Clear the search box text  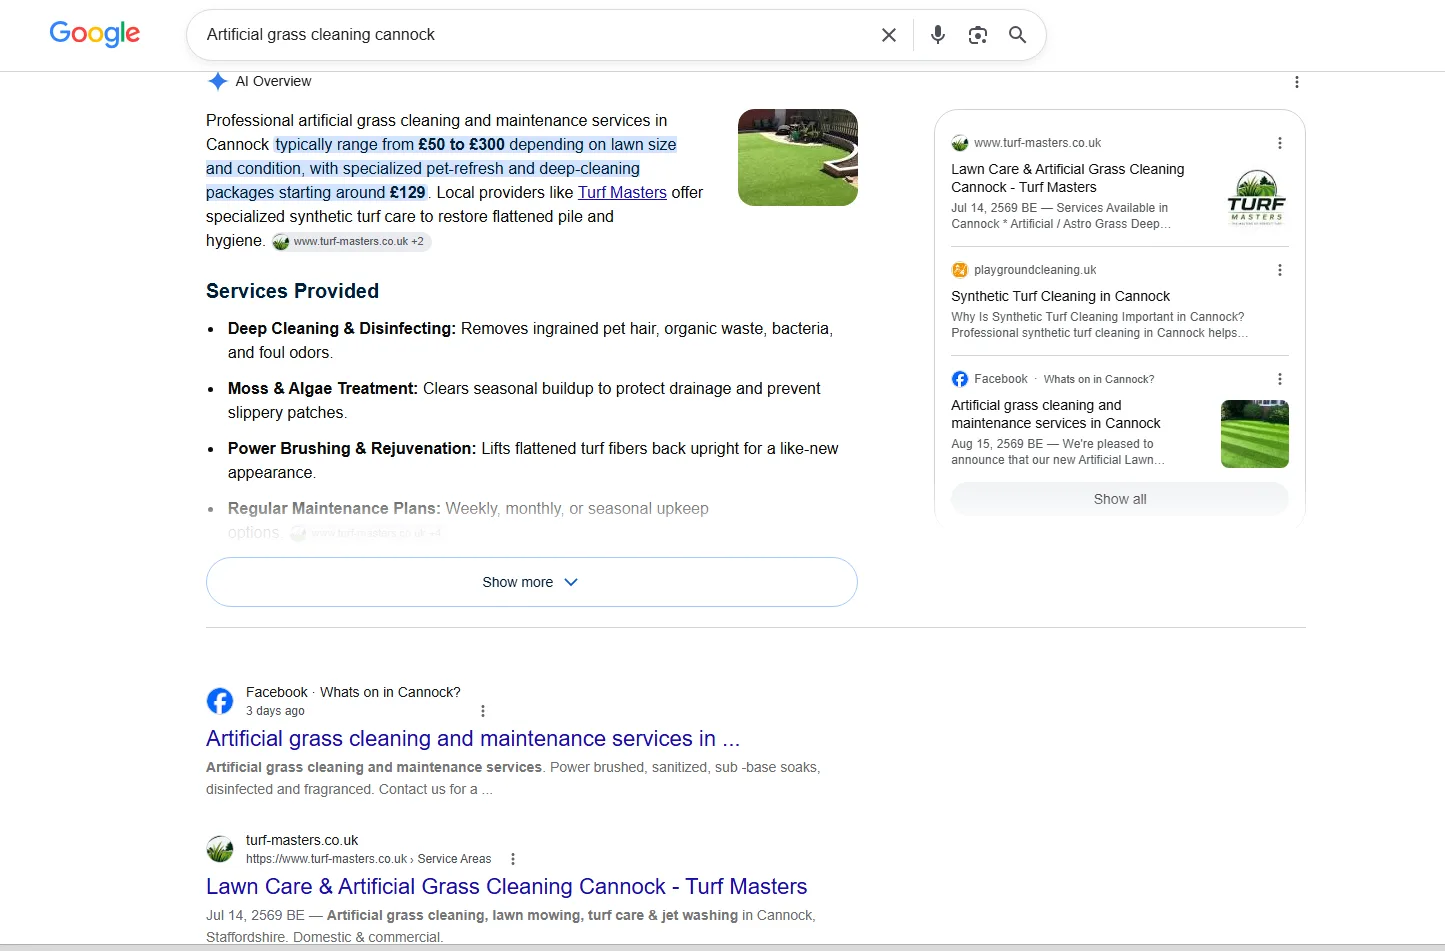[888, 35]
